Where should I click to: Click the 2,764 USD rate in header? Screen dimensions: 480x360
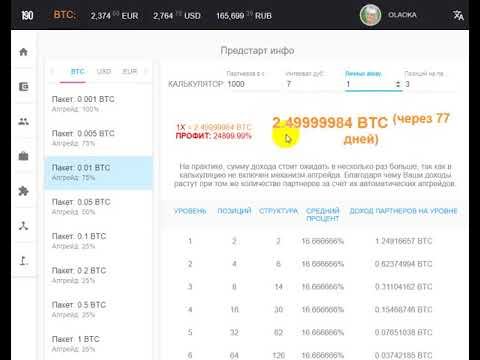[177, 15]
